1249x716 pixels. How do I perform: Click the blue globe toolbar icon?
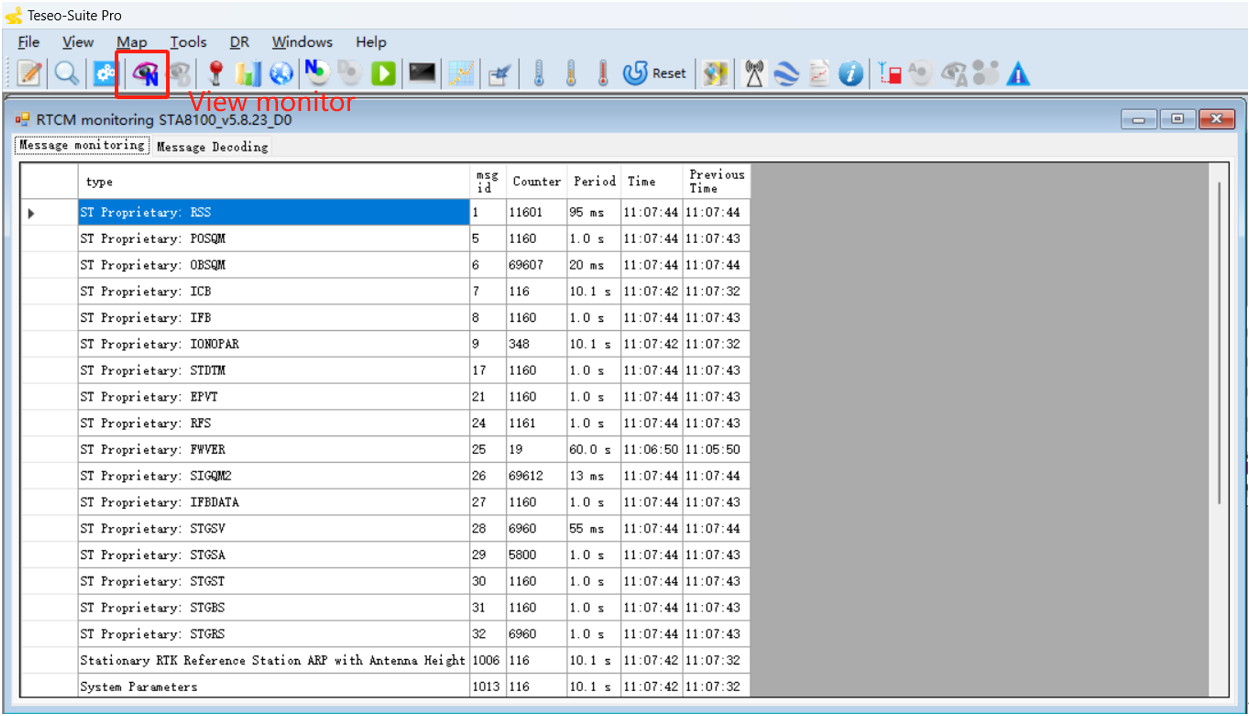click(281, 73)
